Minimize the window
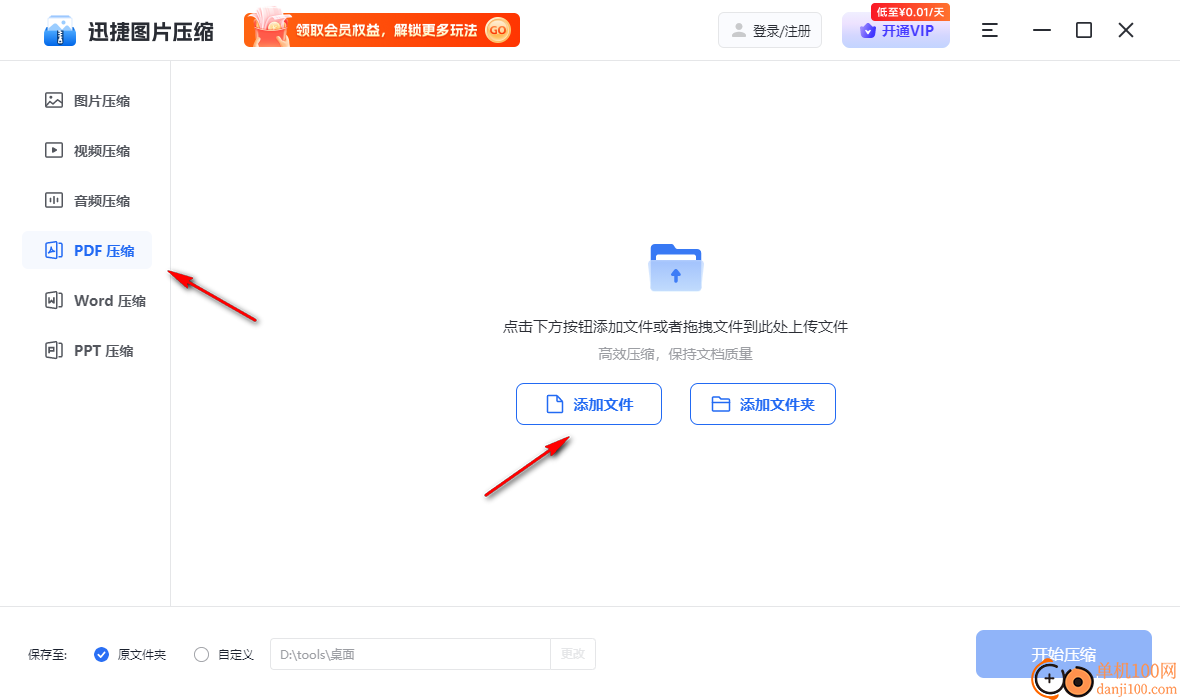Viewport: 1180px width, 700px height. click(1042, 30)
